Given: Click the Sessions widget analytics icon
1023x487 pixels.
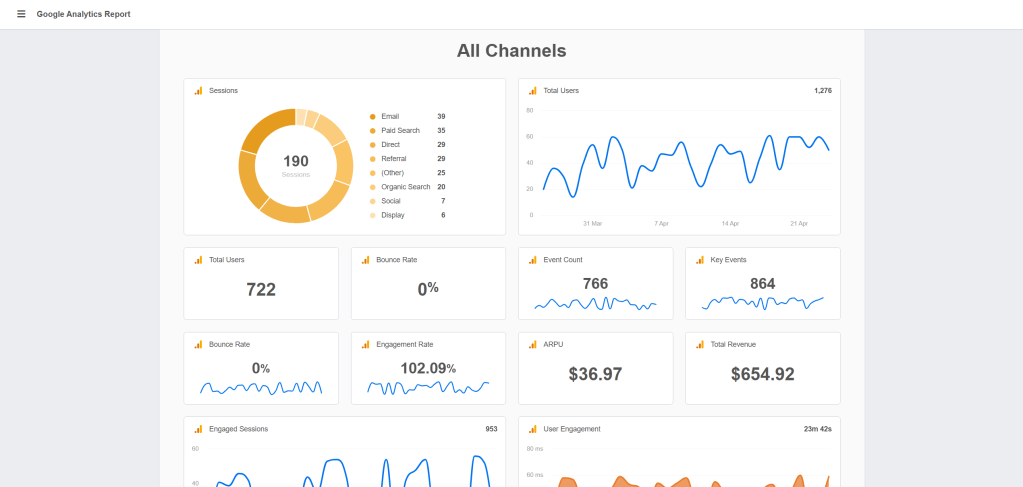Looking at the screenshot, I should tap(198, 91).
